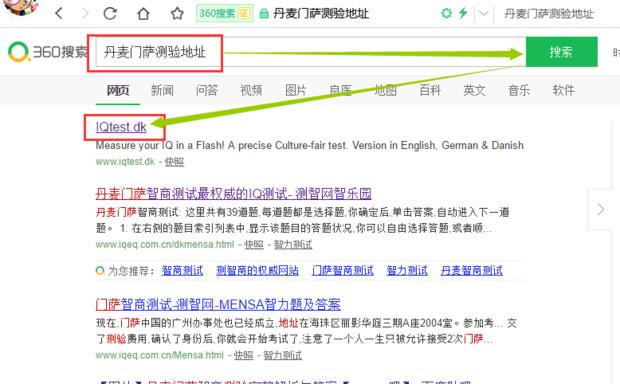Click the URL www.iqeq.com.cn/dkmensa.html
The width and height of the screenshot is (620, 384).
click(165, 245)
